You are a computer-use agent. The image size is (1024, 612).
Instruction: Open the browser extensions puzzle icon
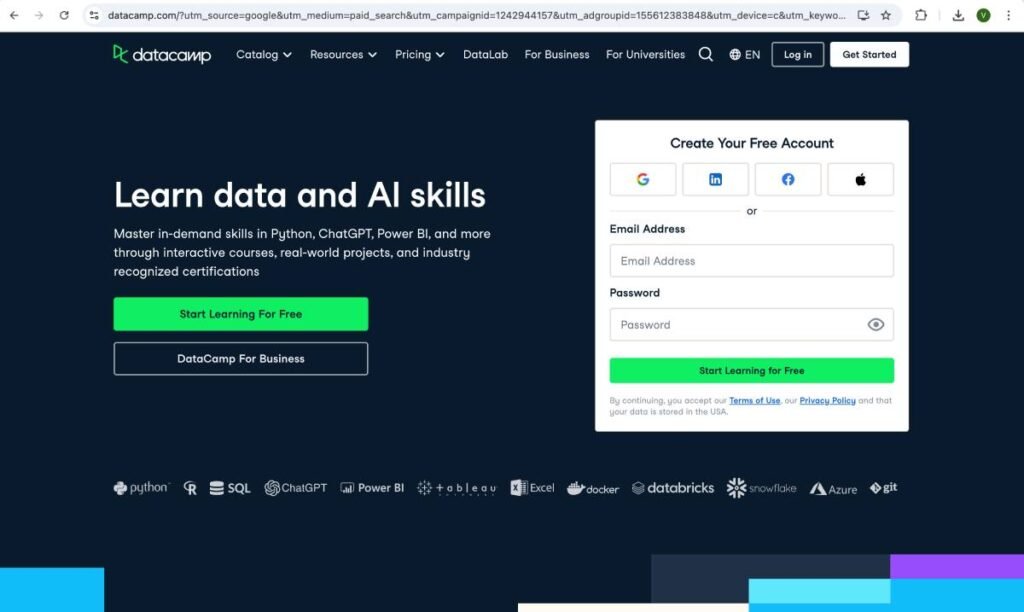click(921, 15)
